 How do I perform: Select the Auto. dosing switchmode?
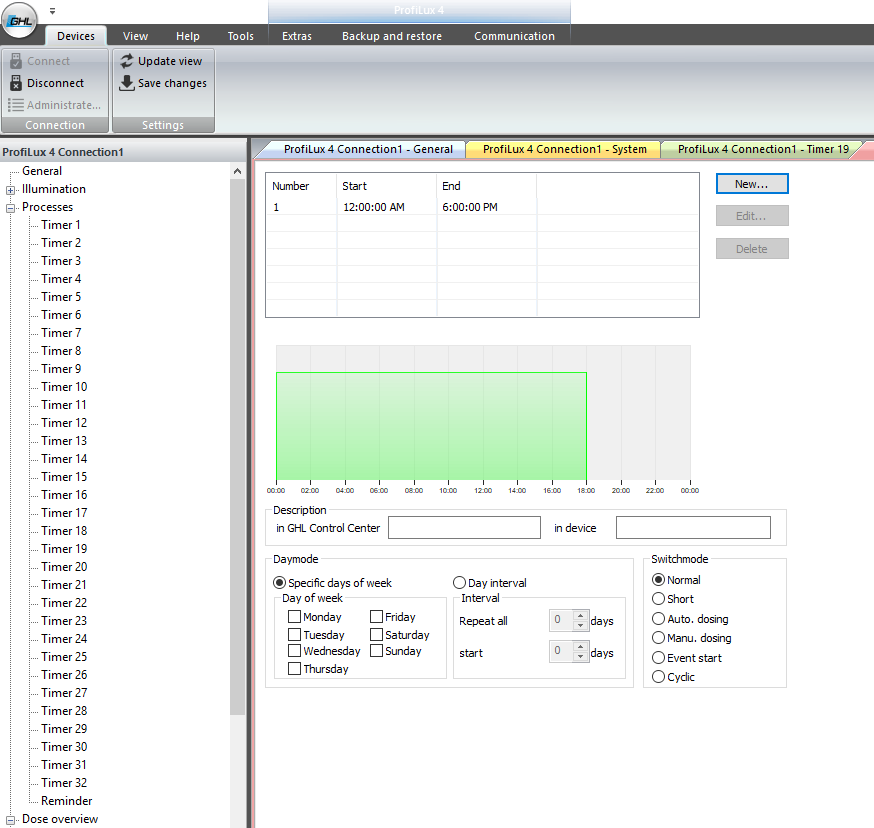(658, 619)
